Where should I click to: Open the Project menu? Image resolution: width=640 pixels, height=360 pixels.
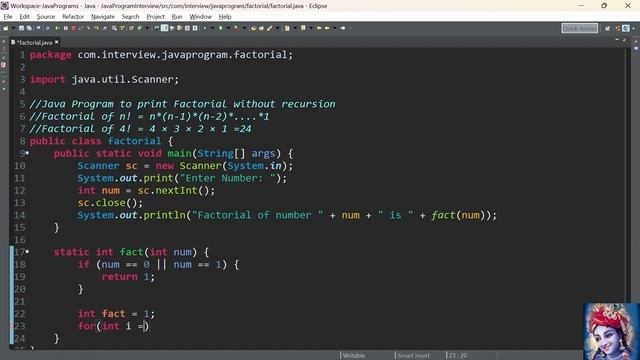pyautogui.click(x=156, y=17)
